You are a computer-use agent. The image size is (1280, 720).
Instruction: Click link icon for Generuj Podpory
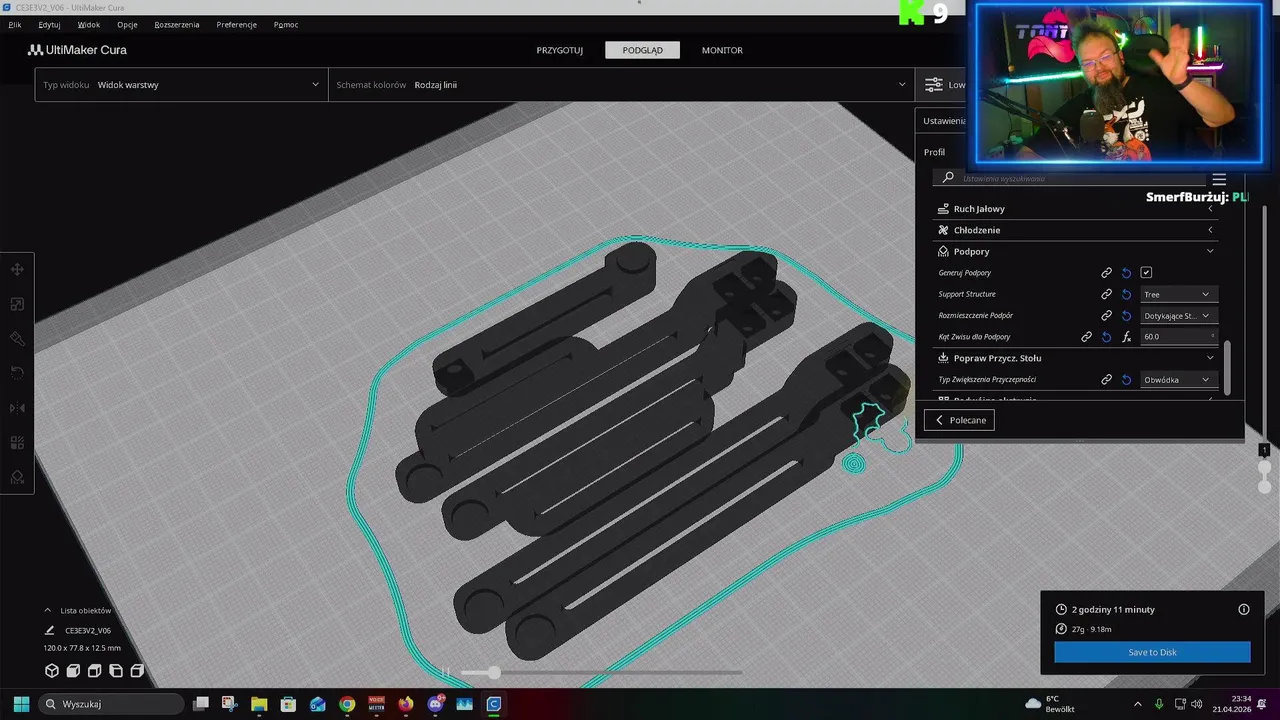(x=1106, y=273)
